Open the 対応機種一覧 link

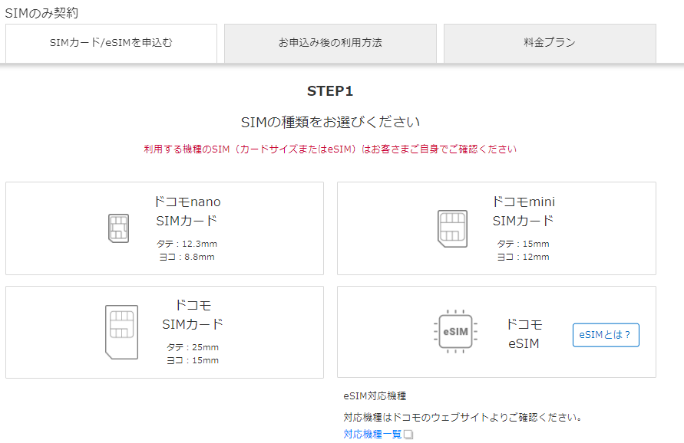[x=373, y=434]
